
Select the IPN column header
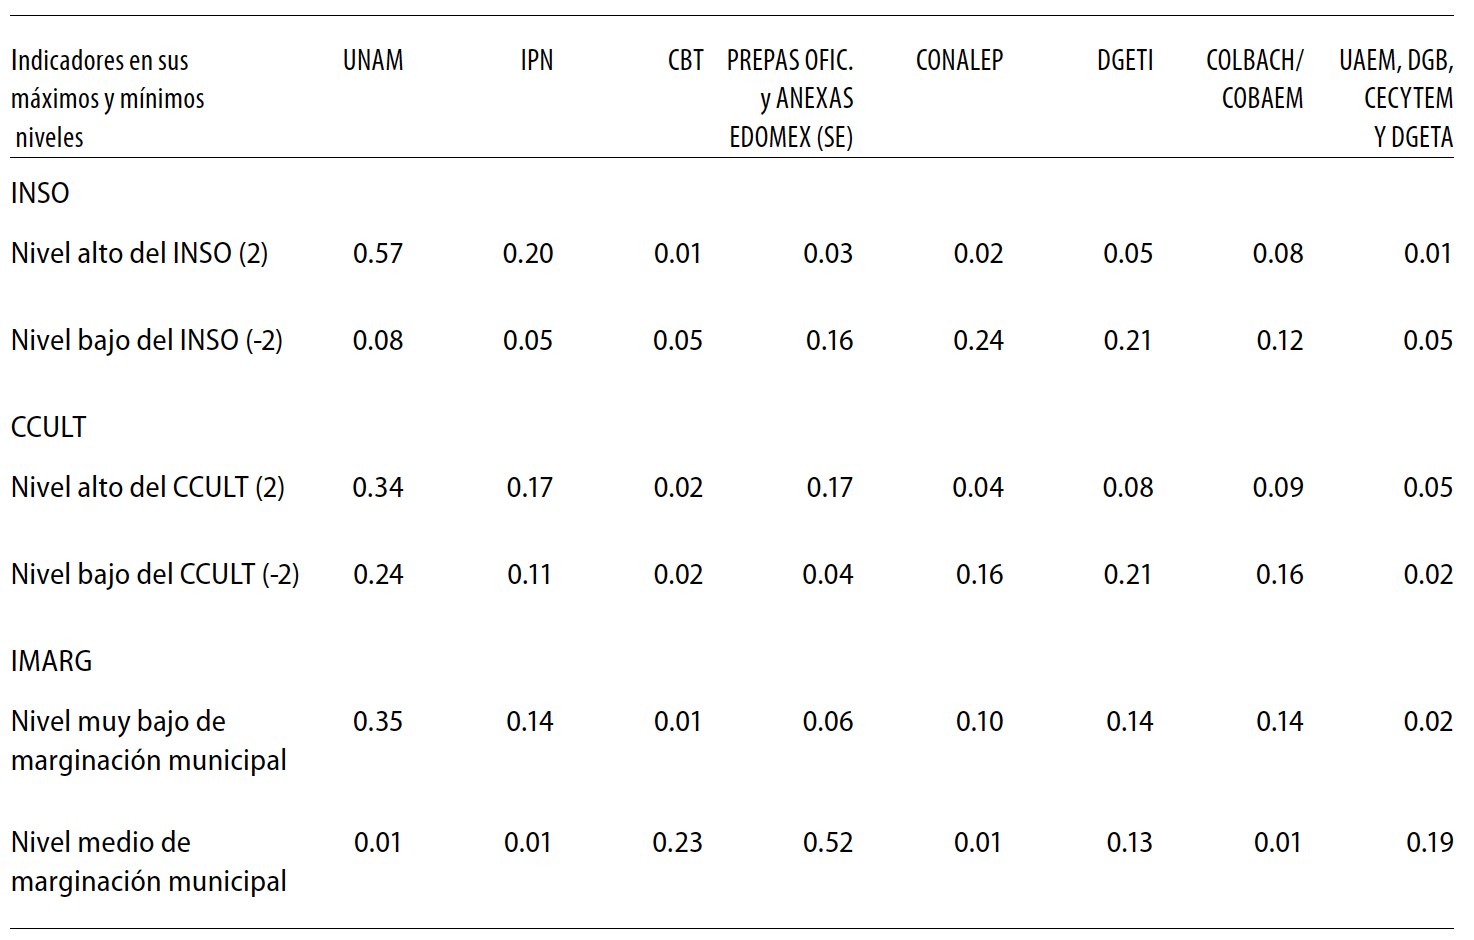[536, 61]
